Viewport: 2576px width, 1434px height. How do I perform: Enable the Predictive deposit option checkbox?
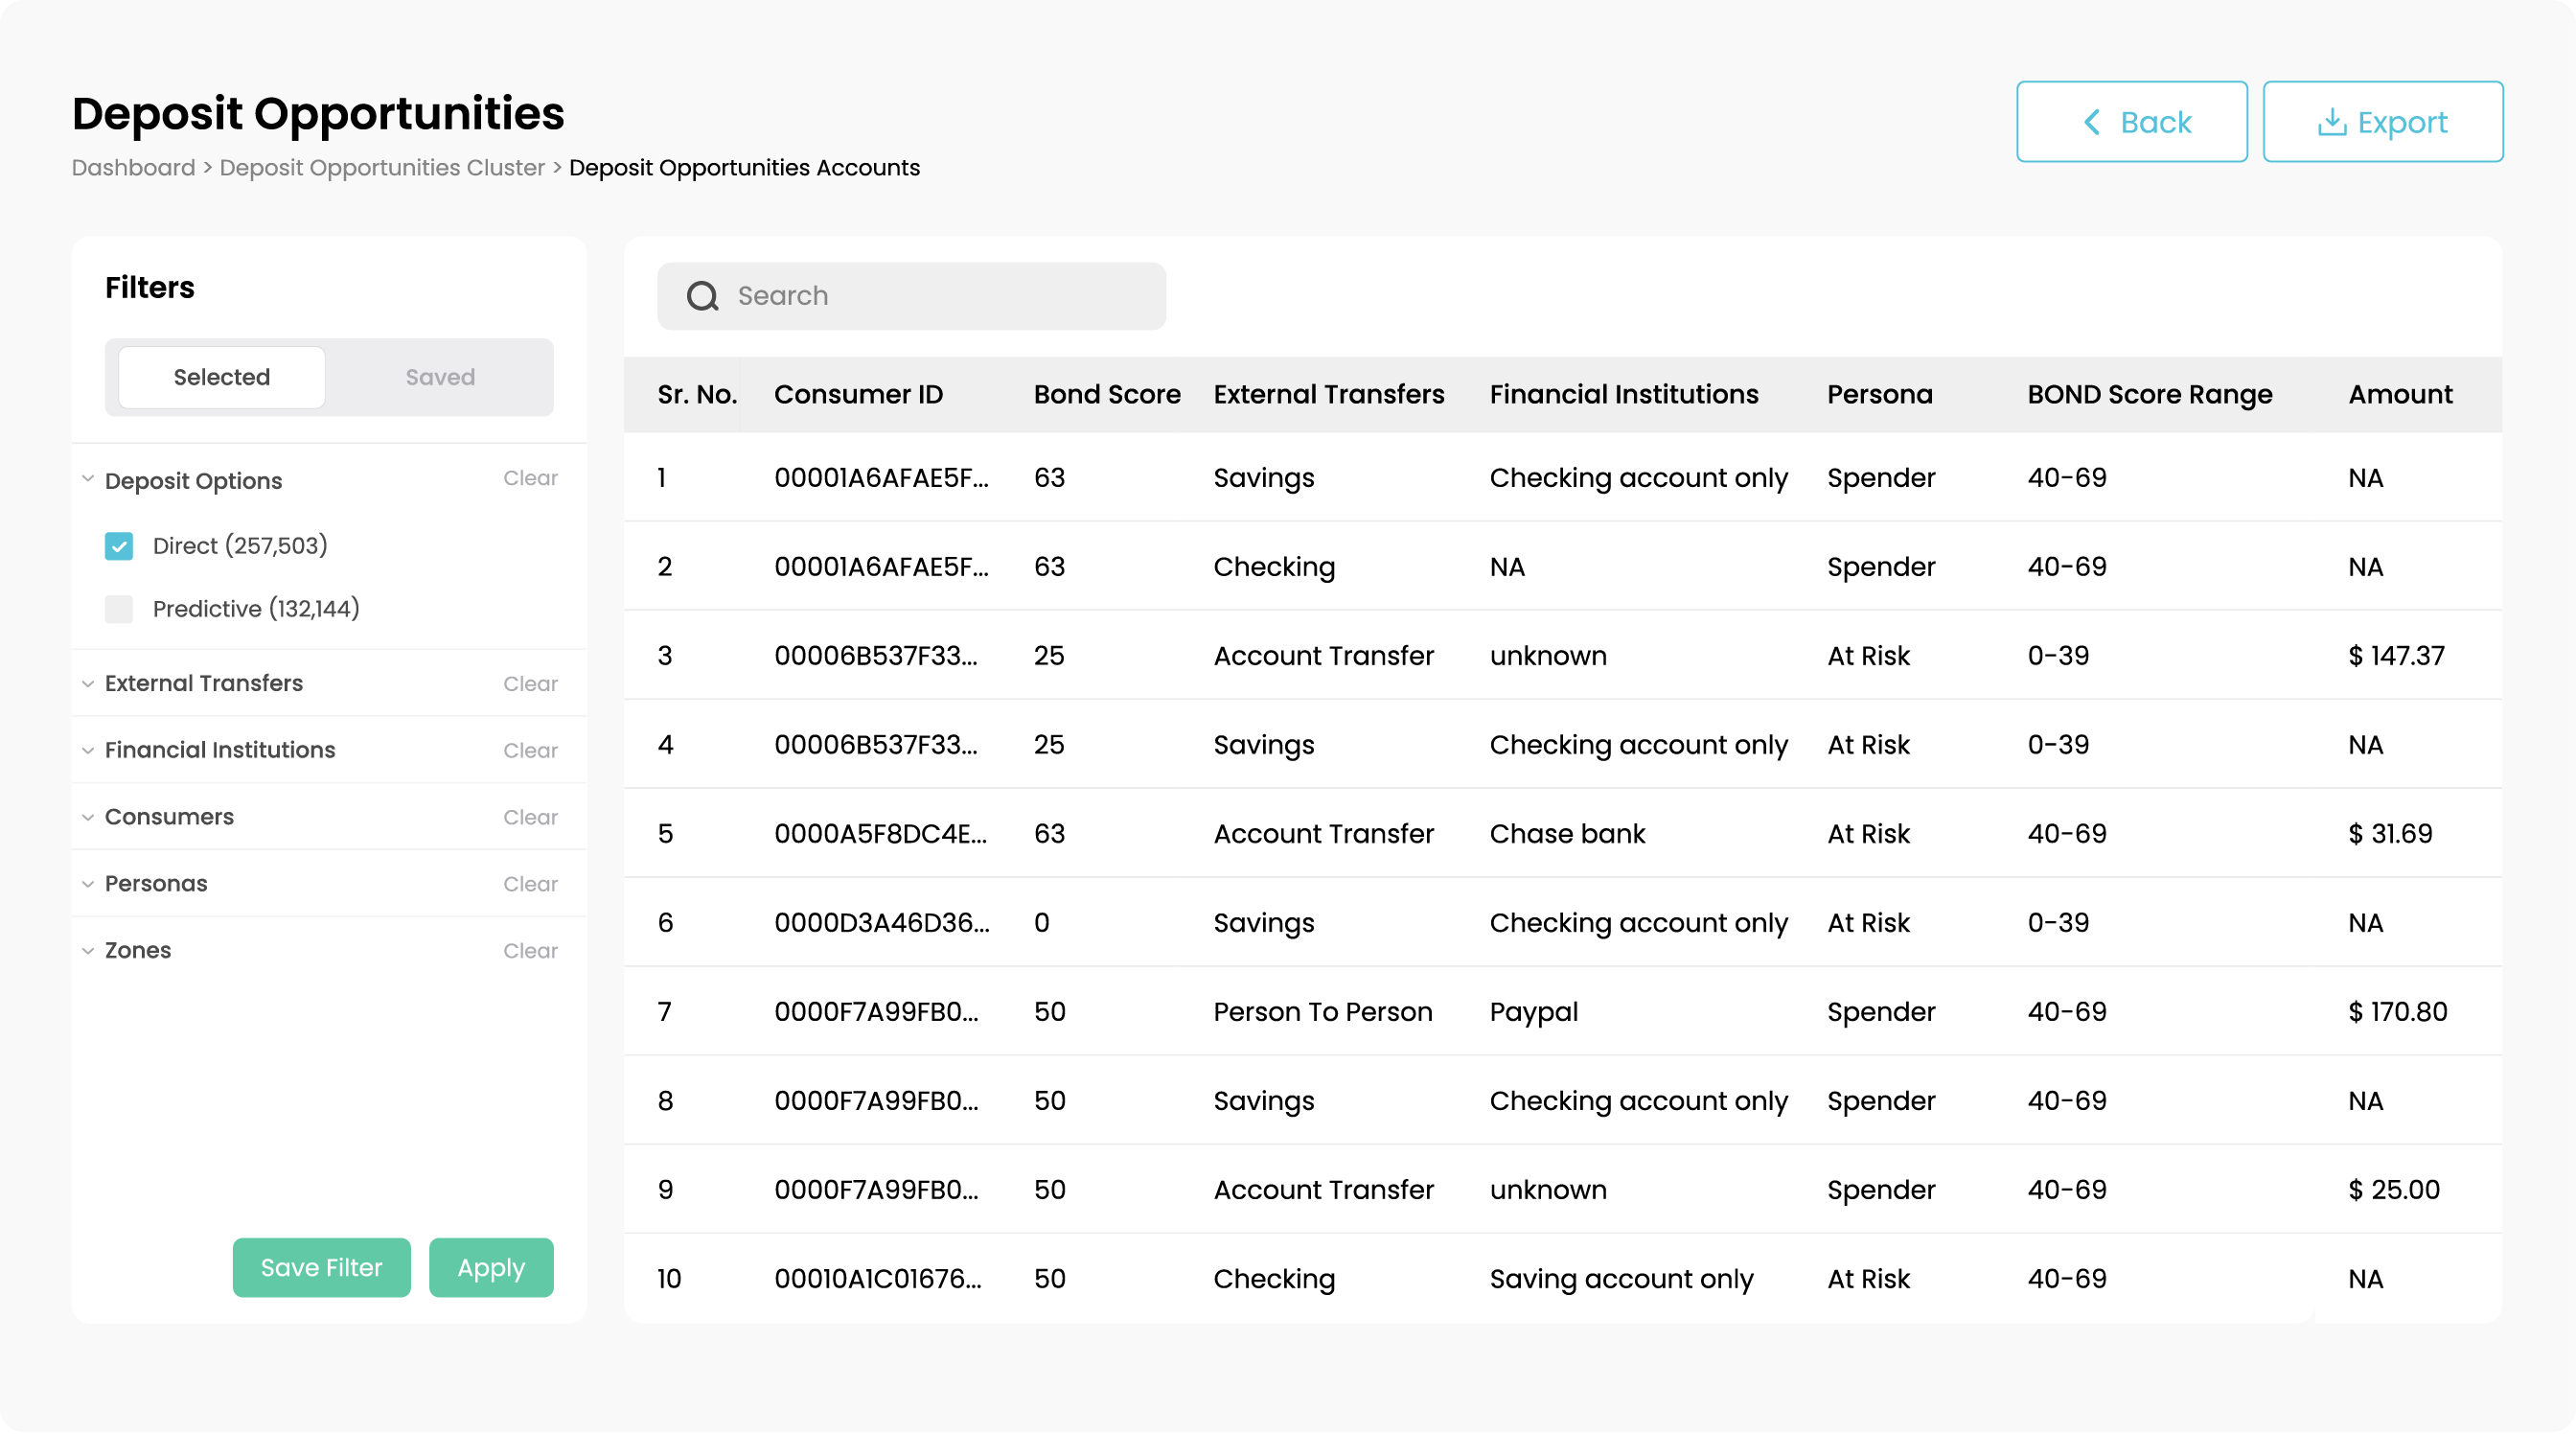pos(119,609)
